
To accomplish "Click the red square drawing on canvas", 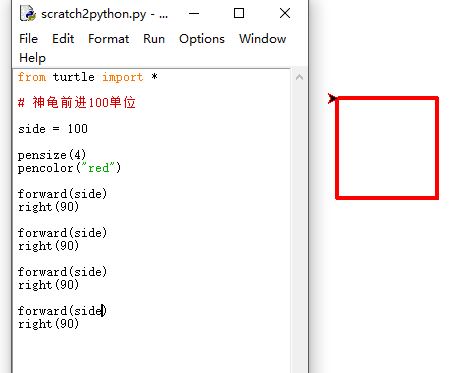I will [387, 148].
